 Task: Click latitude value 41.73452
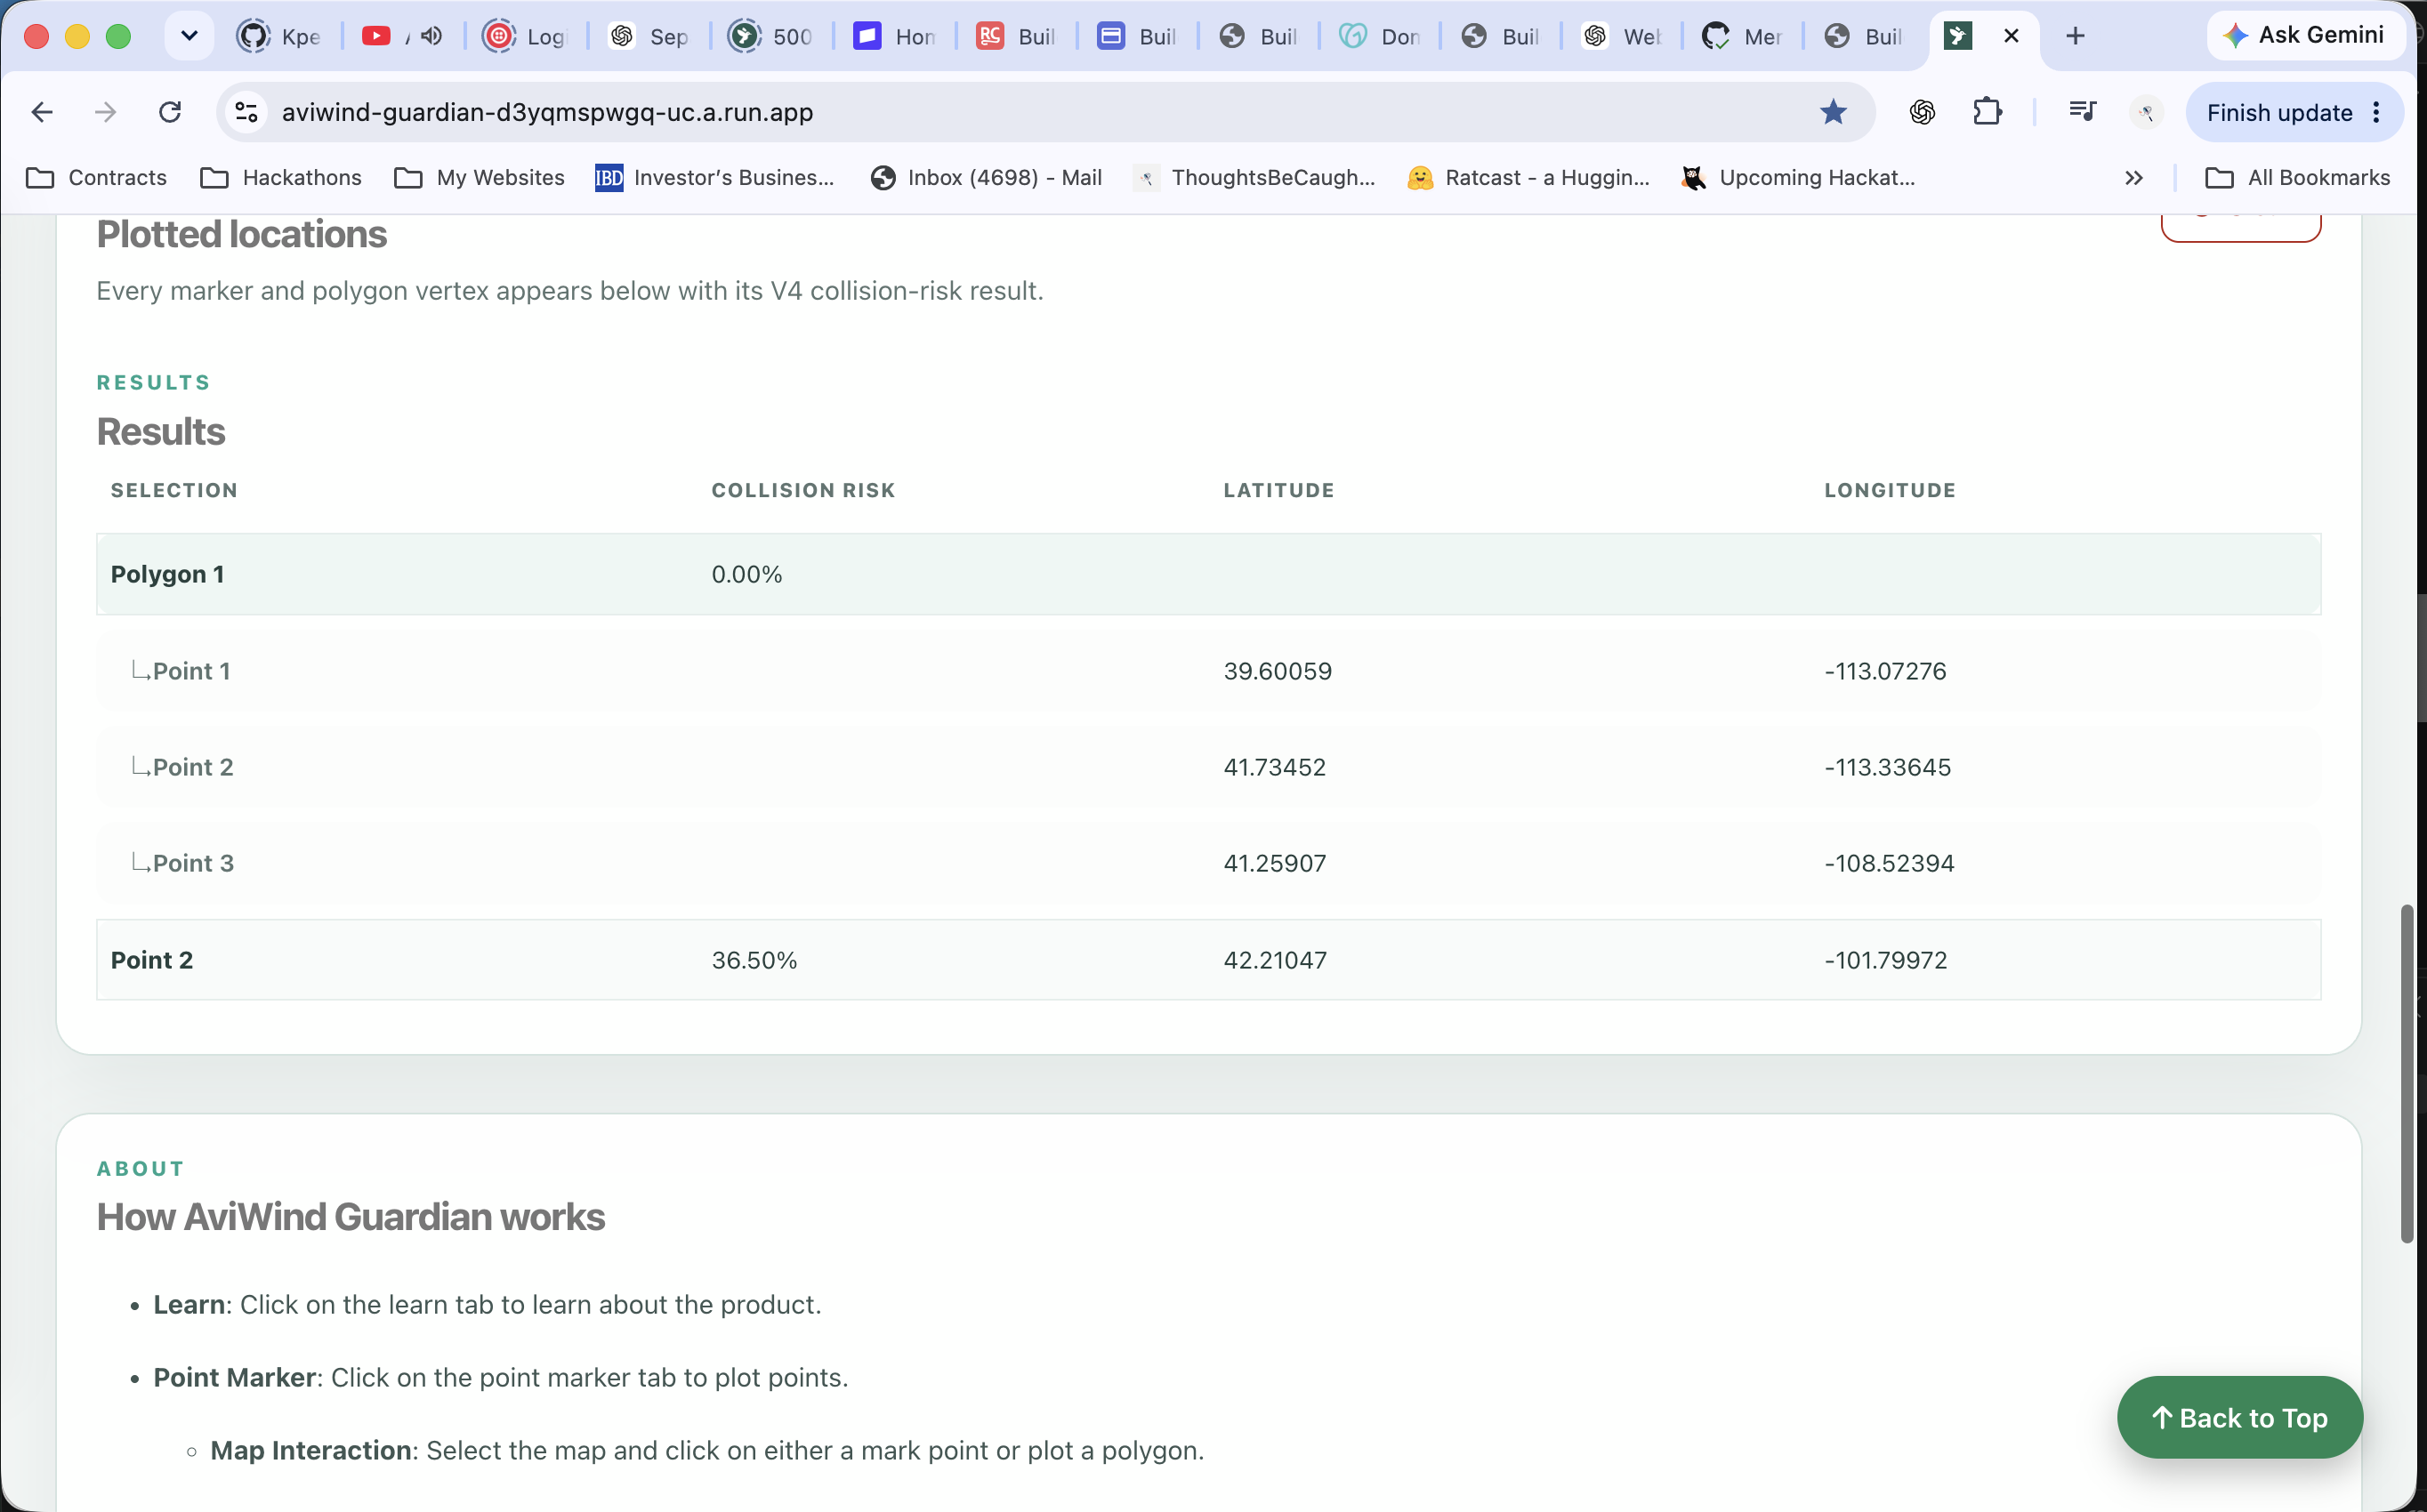point(1274,767)
